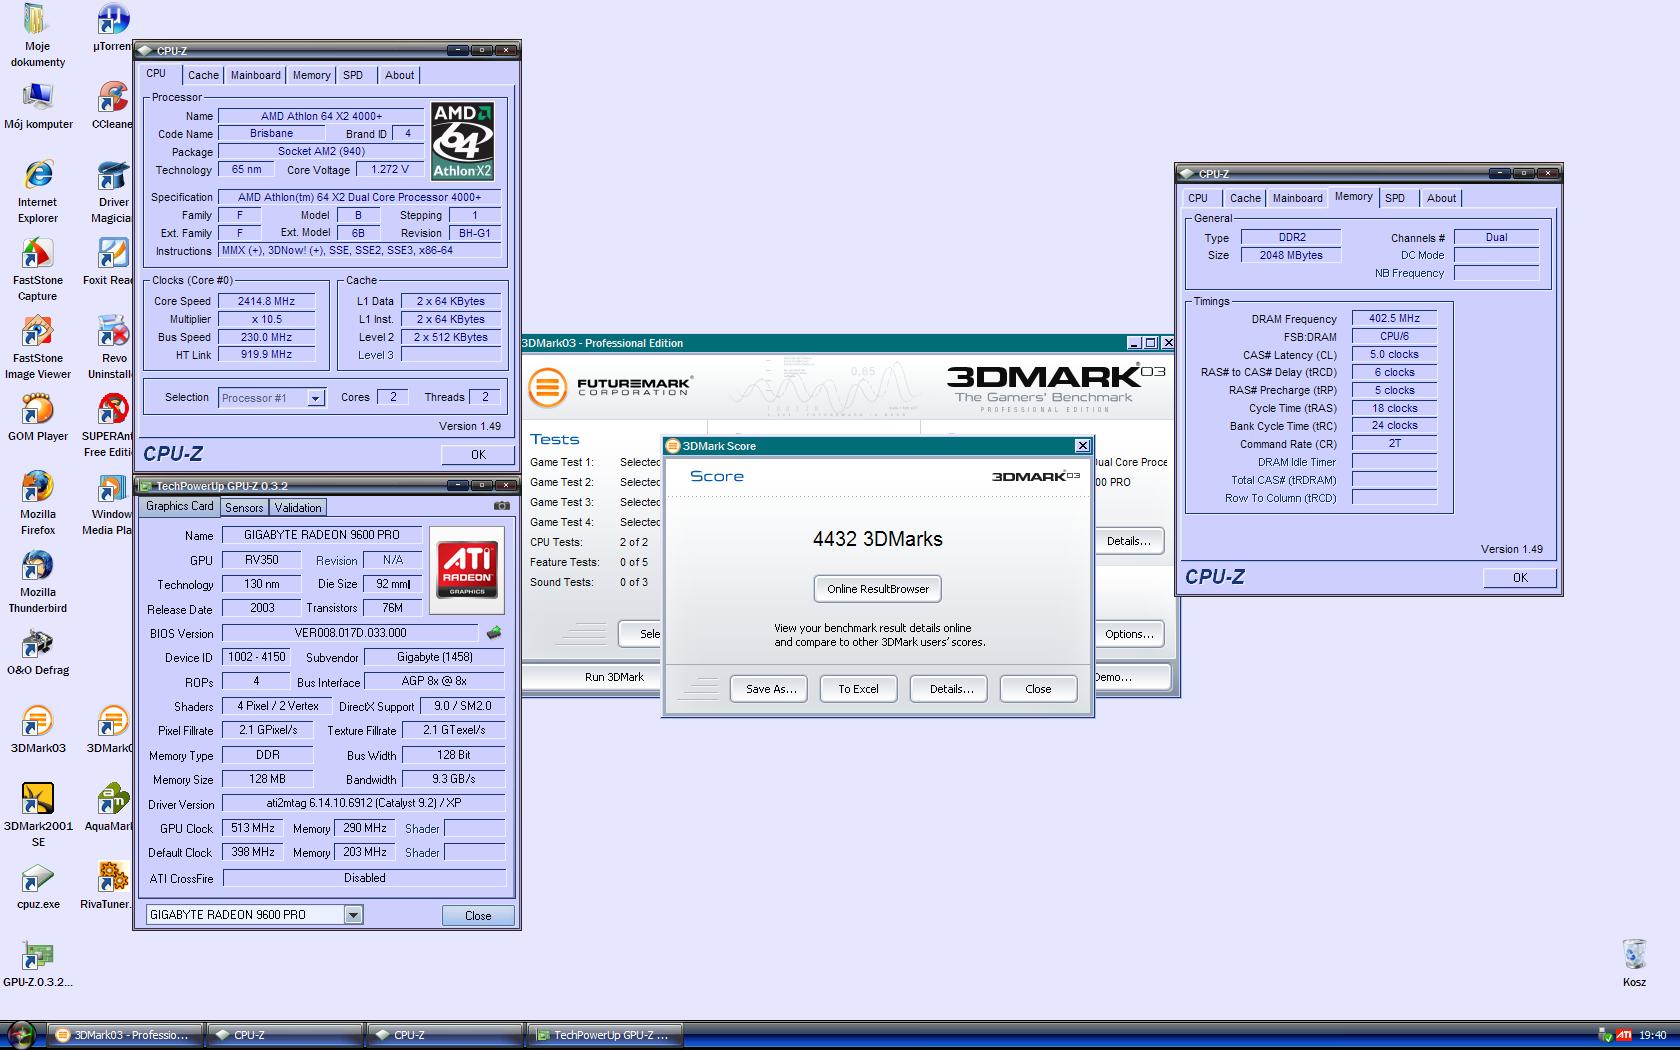Click the 4432 3DMarks score text
The image size is (1680, 1050).
point(878,539)
